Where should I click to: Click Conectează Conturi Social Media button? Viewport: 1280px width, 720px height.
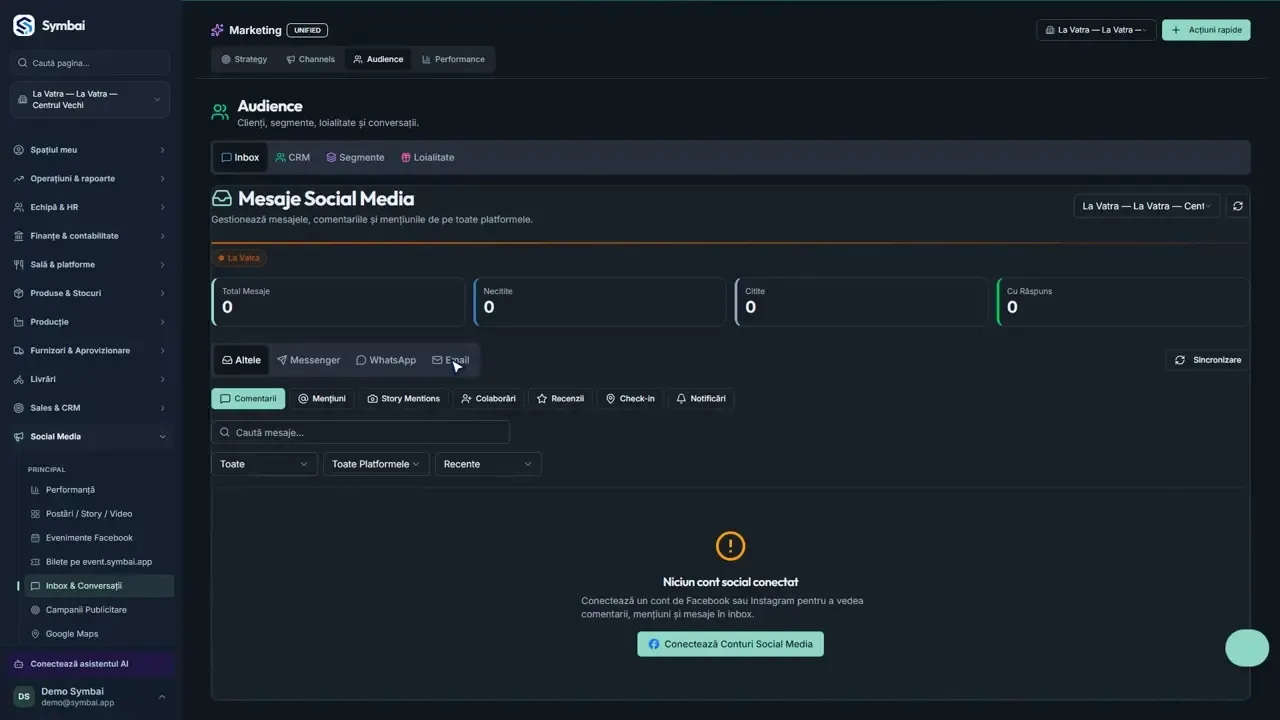click(x=730, y=644)
